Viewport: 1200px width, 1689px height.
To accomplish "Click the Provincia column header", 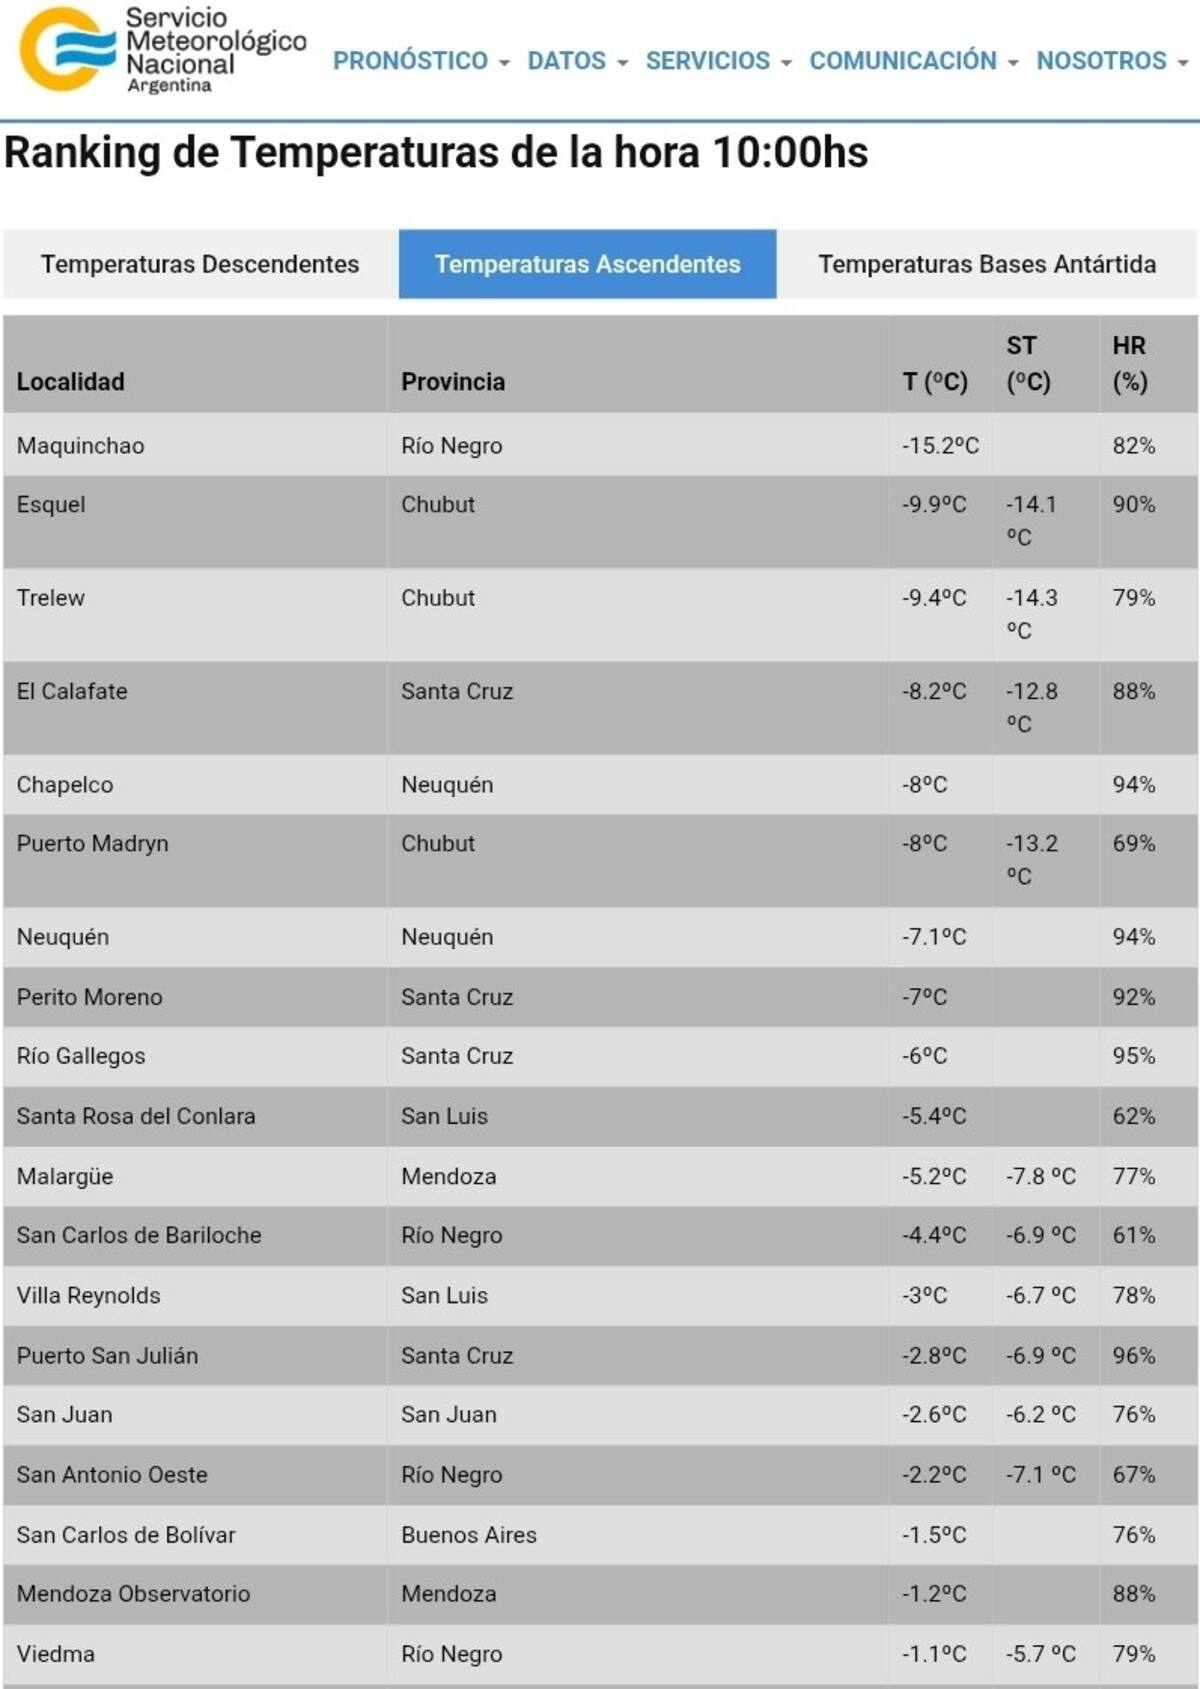I will coord(453,381).
